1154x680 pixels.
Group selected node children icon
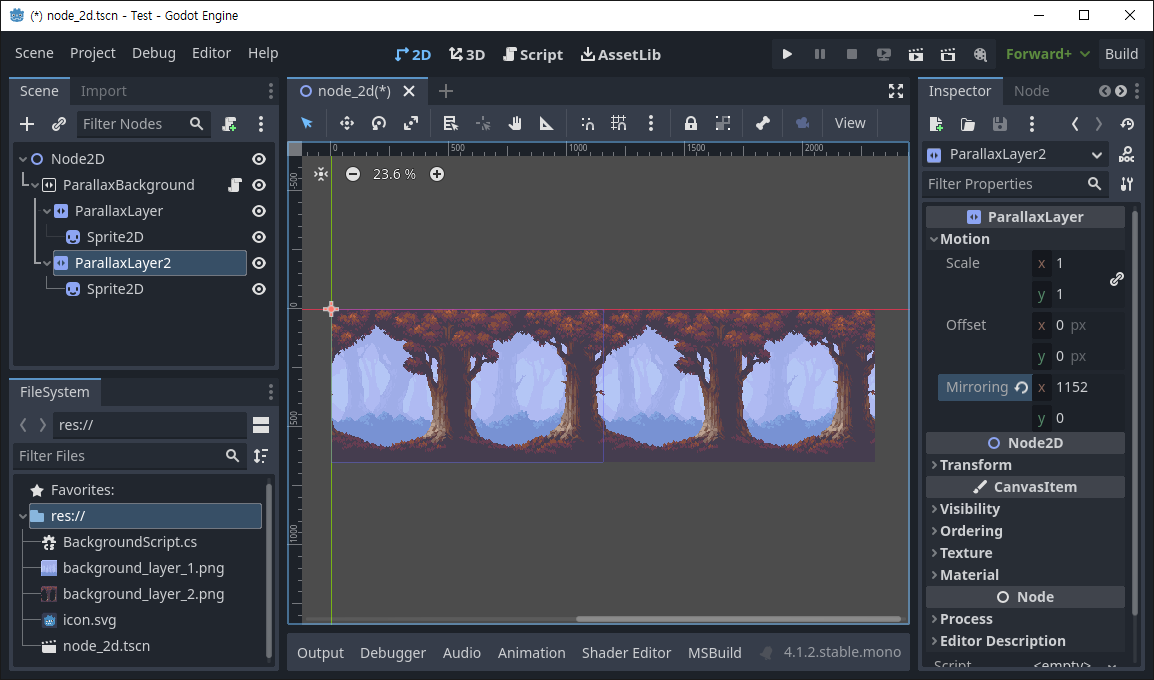coord(723,123)
